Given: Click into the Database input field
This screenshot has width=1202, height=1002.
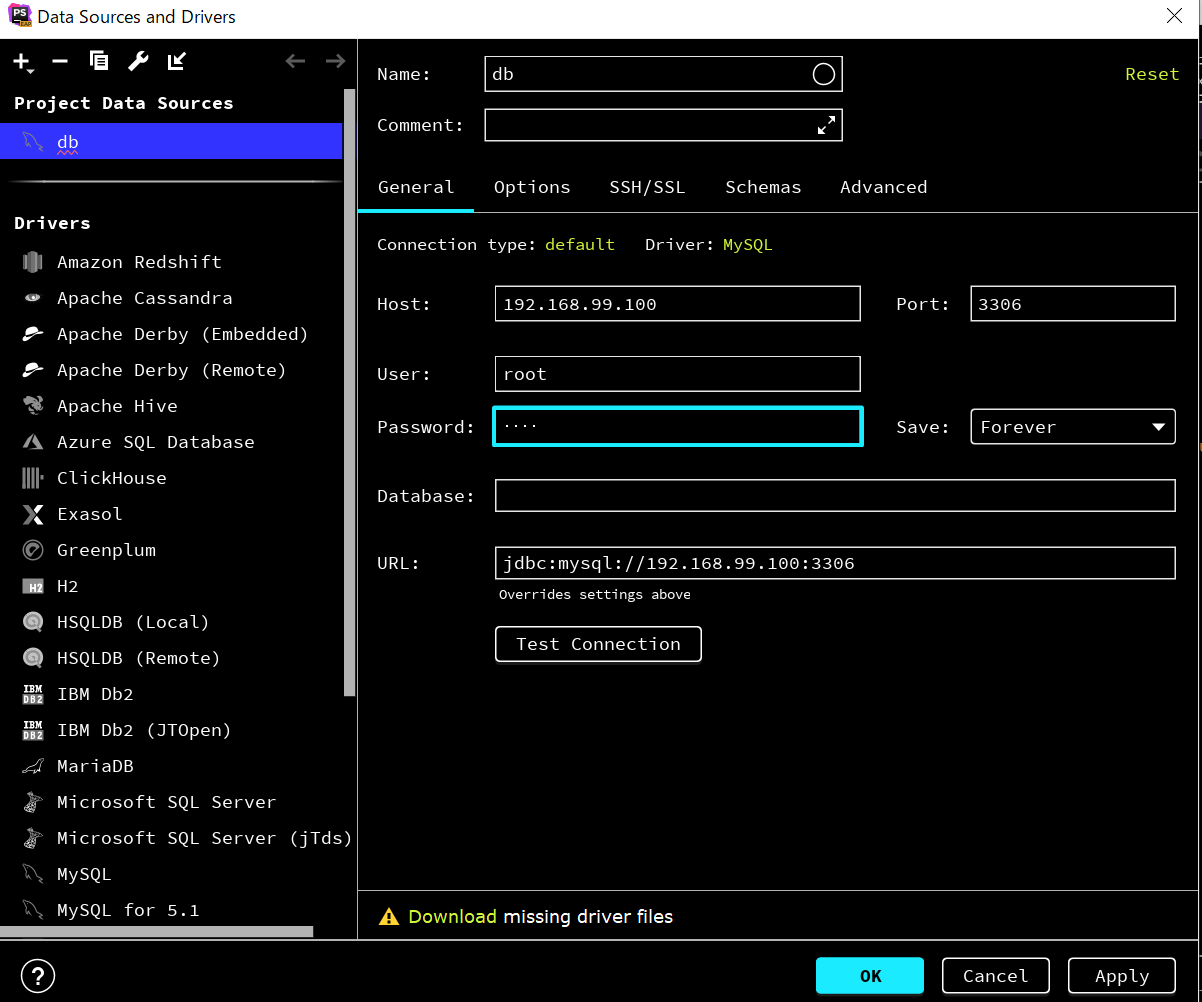Looking at the screenshot, I should (x=834, y=496).
